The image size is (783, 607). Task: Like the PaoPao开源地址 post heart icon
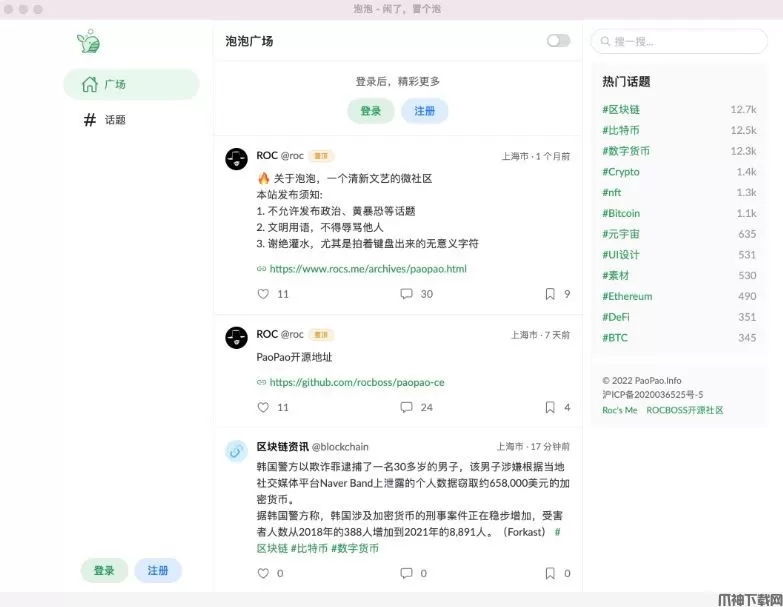[263, 407]
